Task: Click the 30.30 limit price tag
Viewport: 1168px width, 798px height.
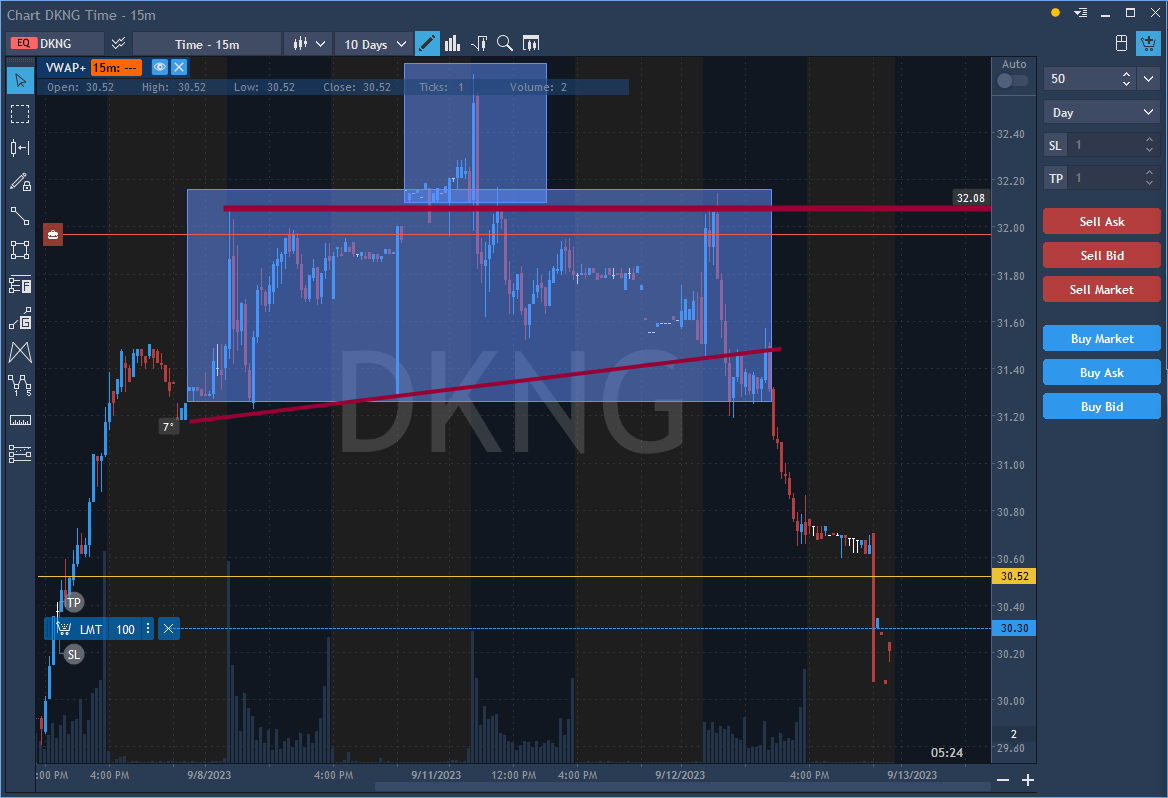Action: pyautogui.click(x=1014, y=628)
